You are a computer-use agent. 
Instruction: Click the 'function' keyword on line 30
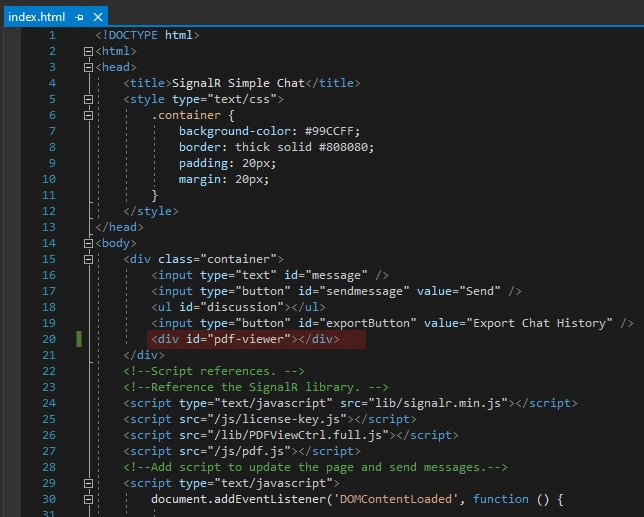click(501, 499)
